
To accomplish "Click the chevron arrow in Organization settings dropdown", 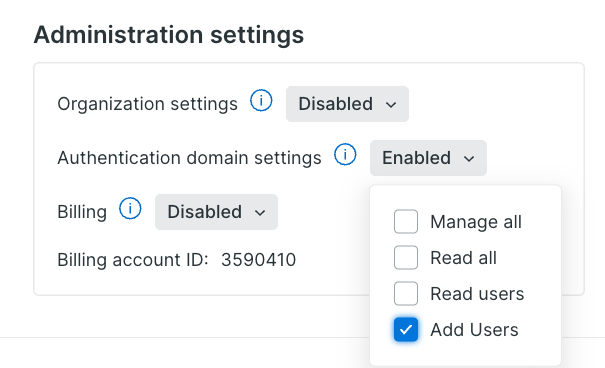I will coord(391,105).
